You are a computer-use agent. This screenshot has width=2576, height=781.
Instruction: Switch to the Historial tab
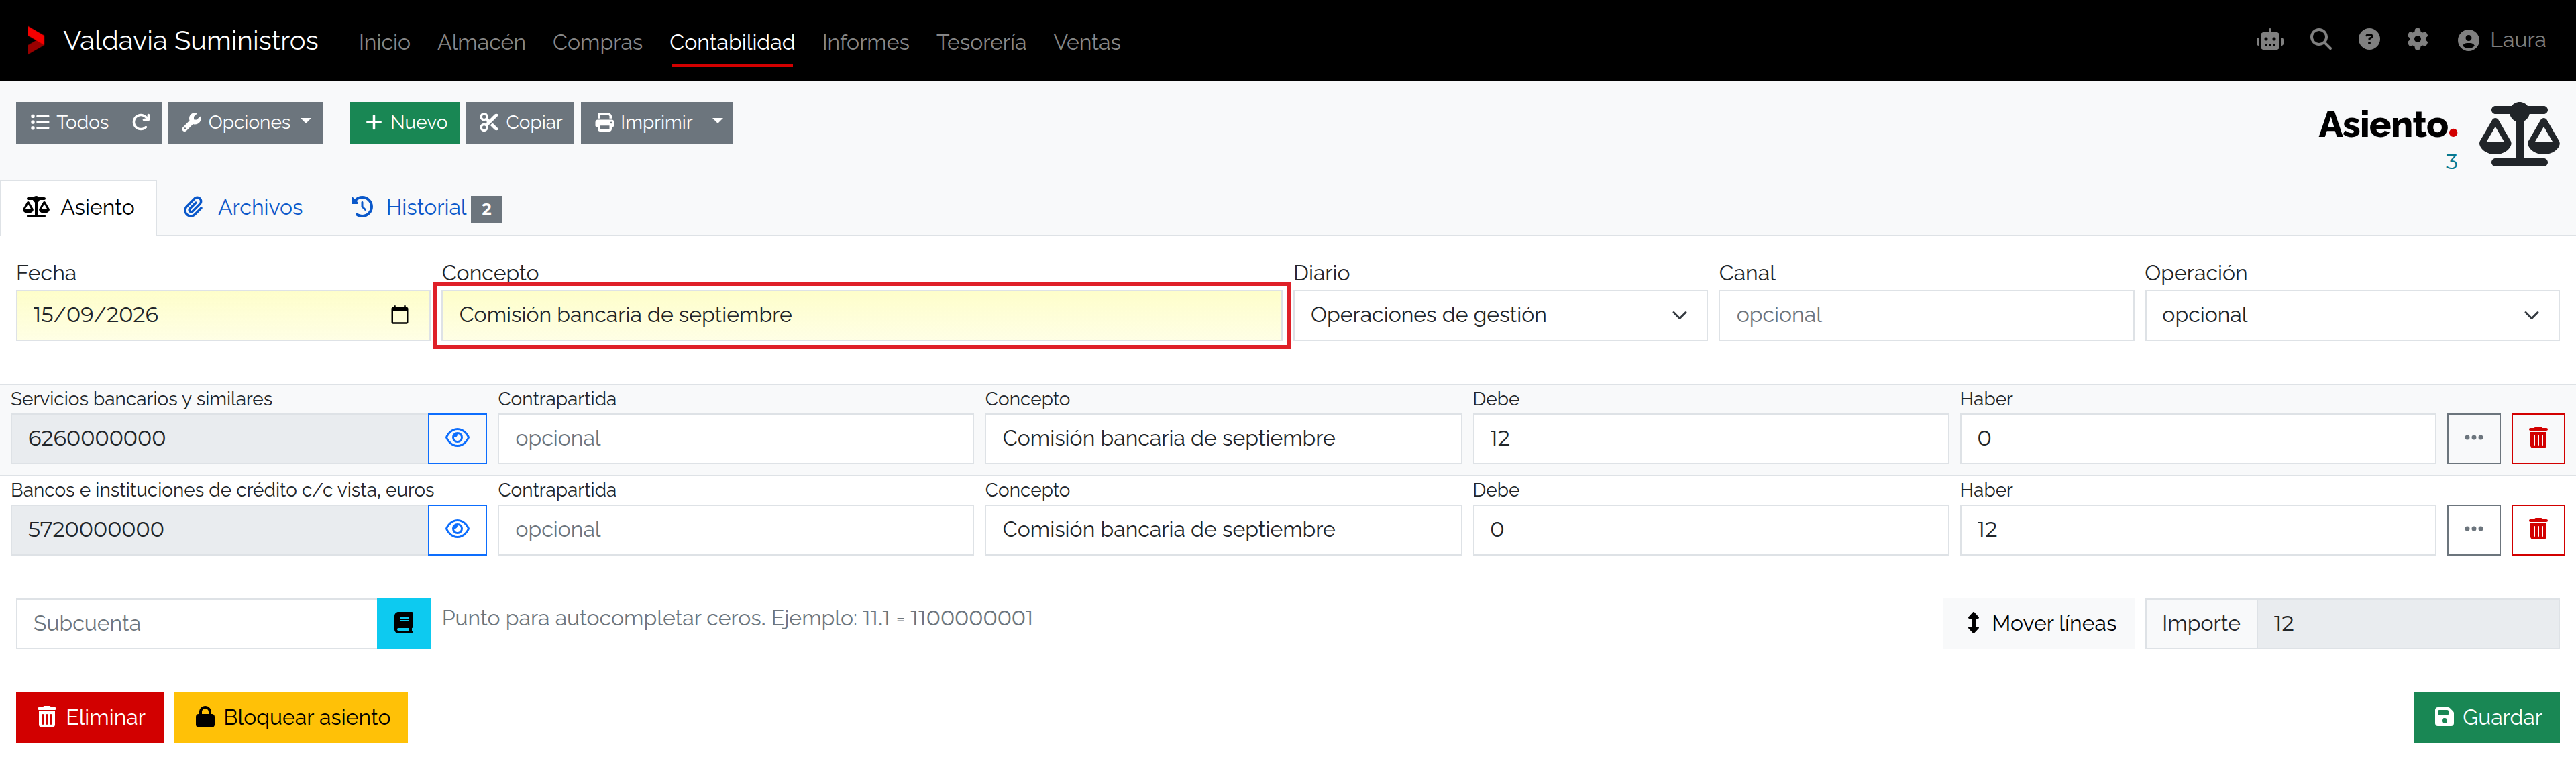(426, 207)
